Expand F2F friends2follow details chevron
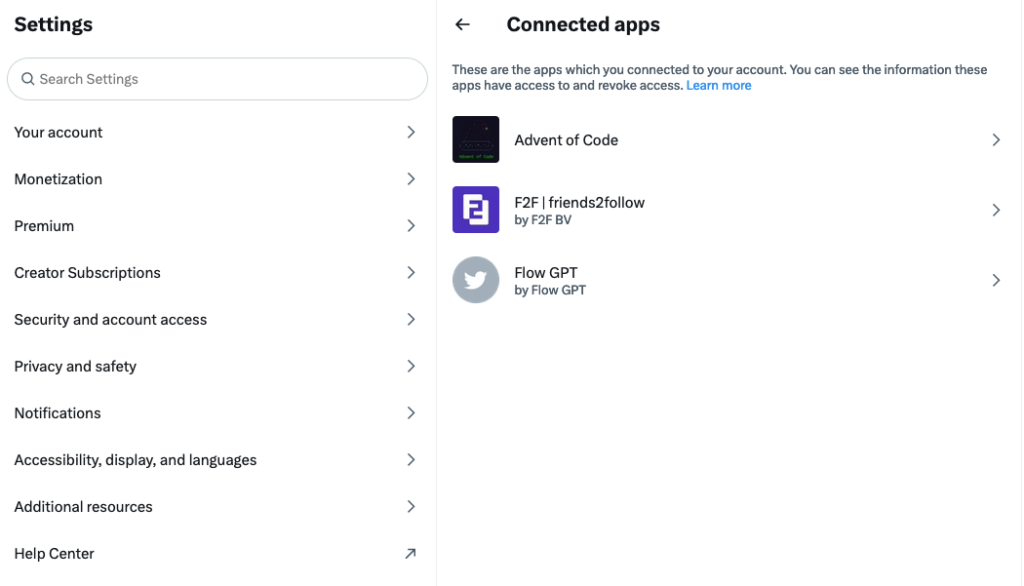The height and width of the screenshot is (586, 1024). (995, 210)
